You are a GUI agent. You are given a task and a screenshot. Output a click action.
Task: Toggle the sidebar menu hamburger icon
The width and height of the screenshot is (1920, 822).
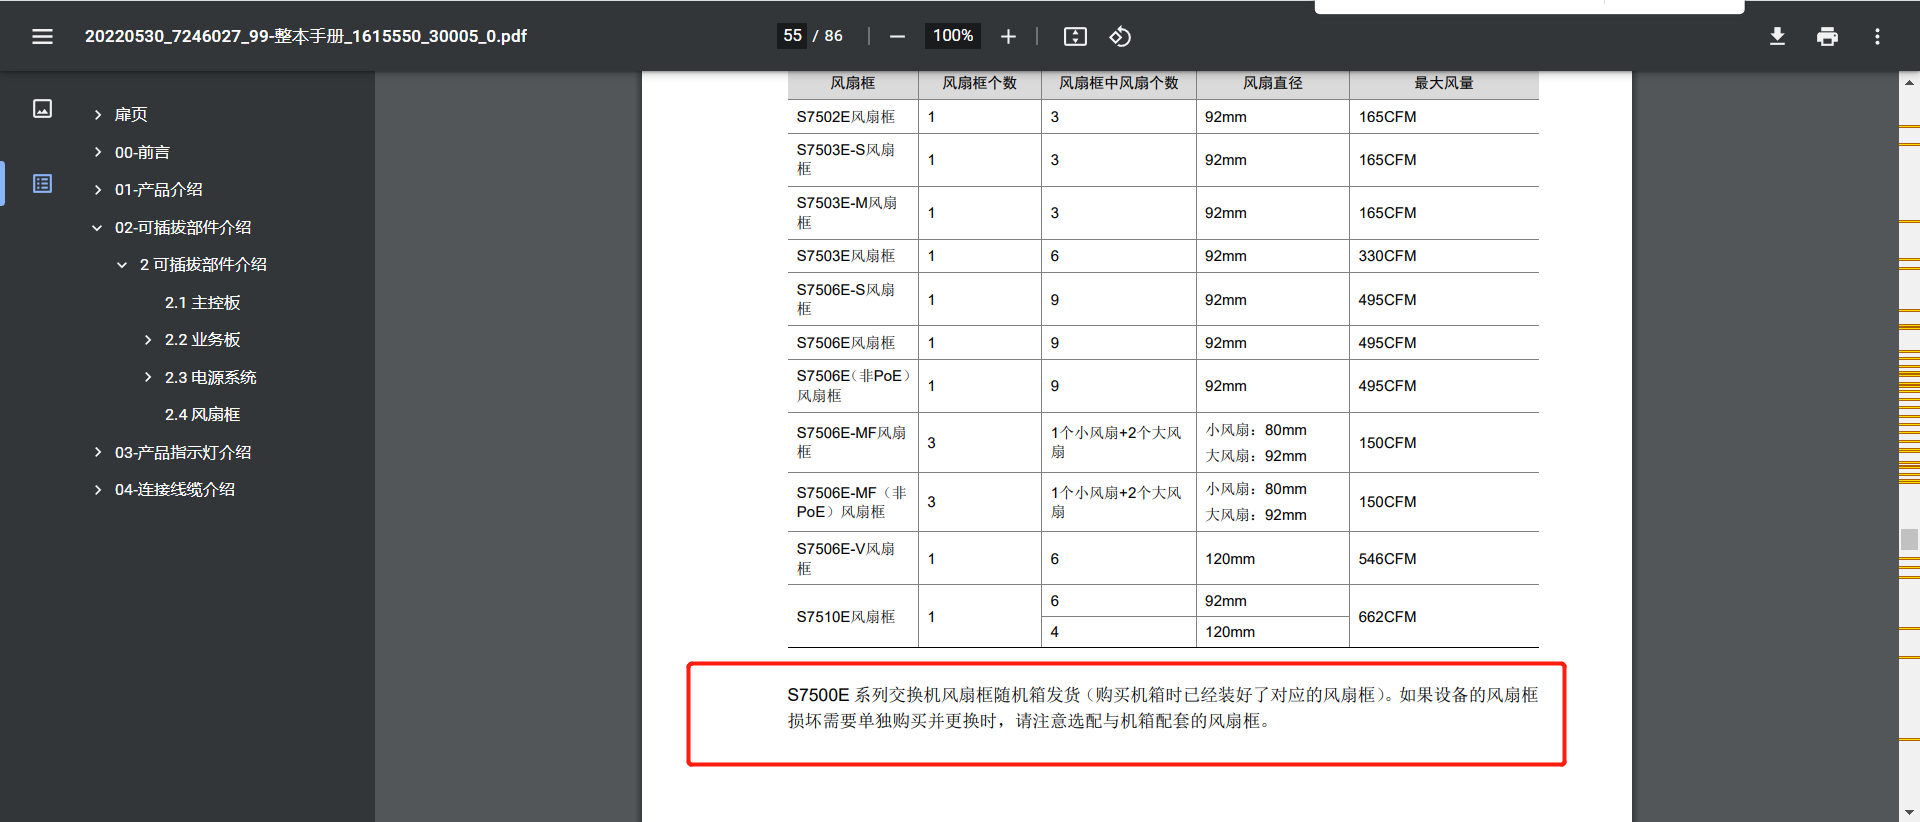(x=42, y=36)
